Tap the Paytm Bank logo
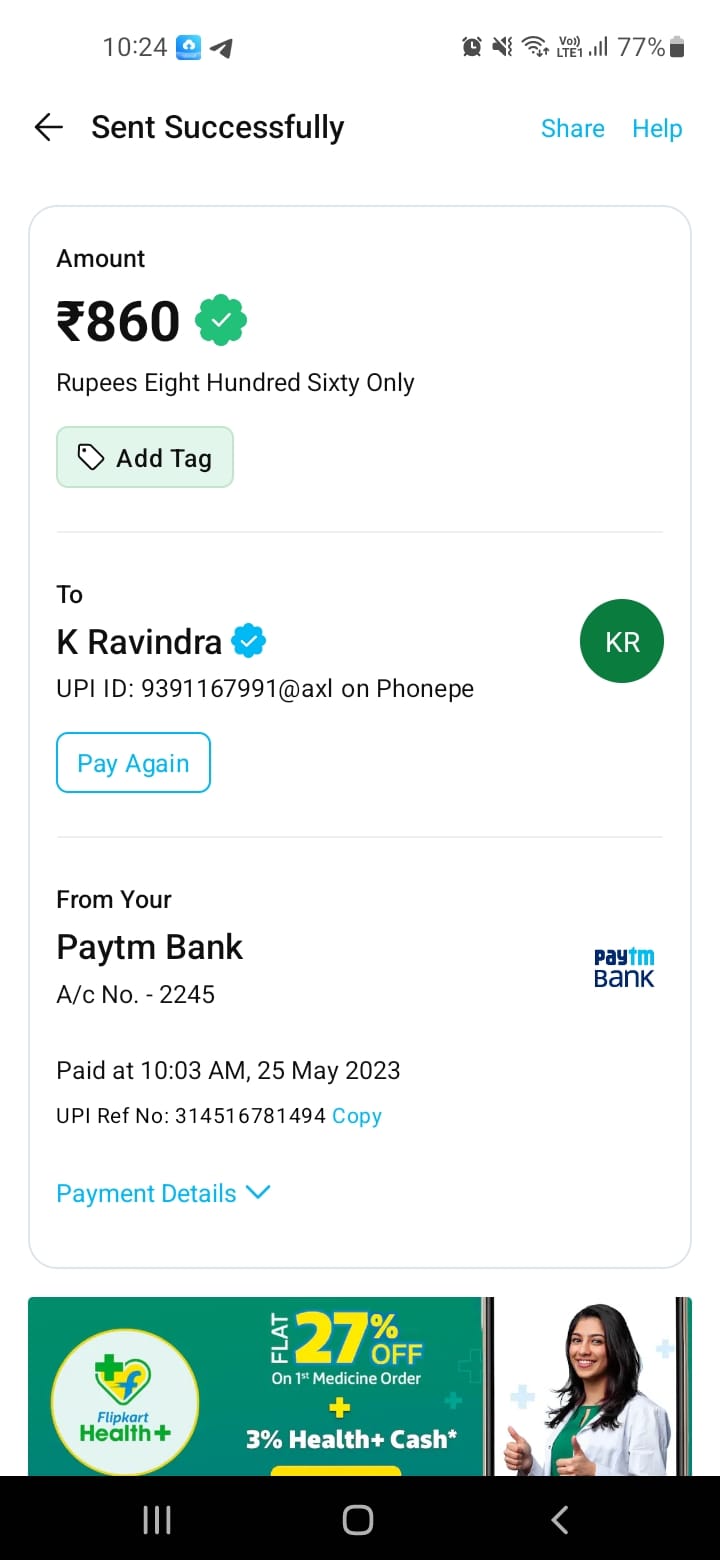This screenshot has height=1560, width=720. [624, 968]
